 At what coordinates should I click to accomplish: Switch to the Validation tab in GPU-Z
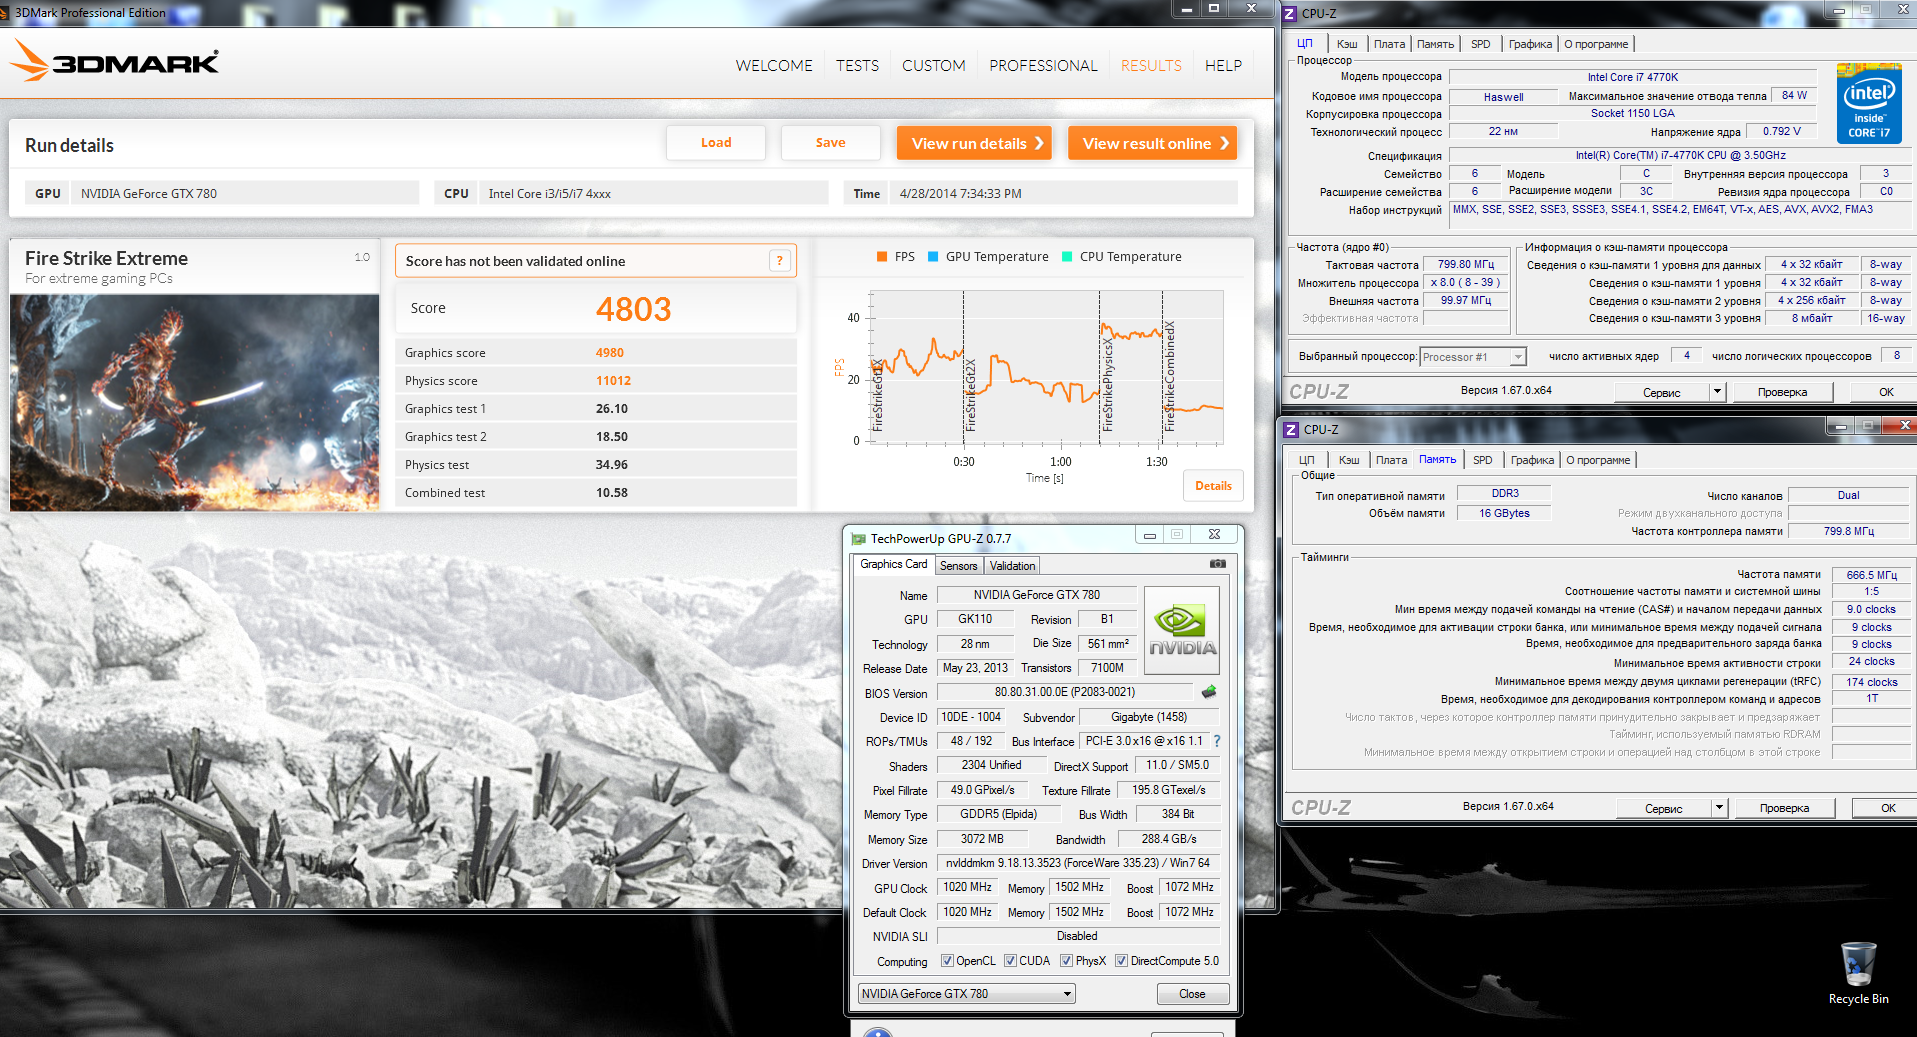(1012, 566)
